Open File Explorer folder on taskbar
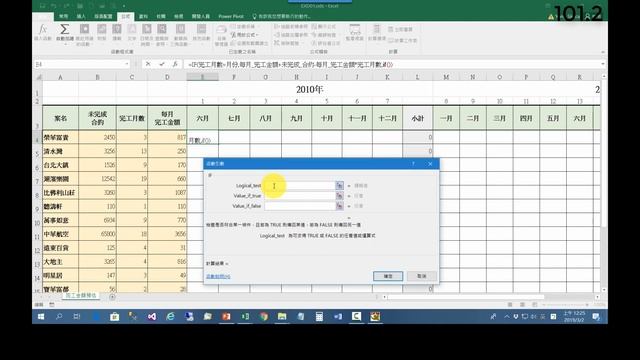 click(x=282, y=316)
